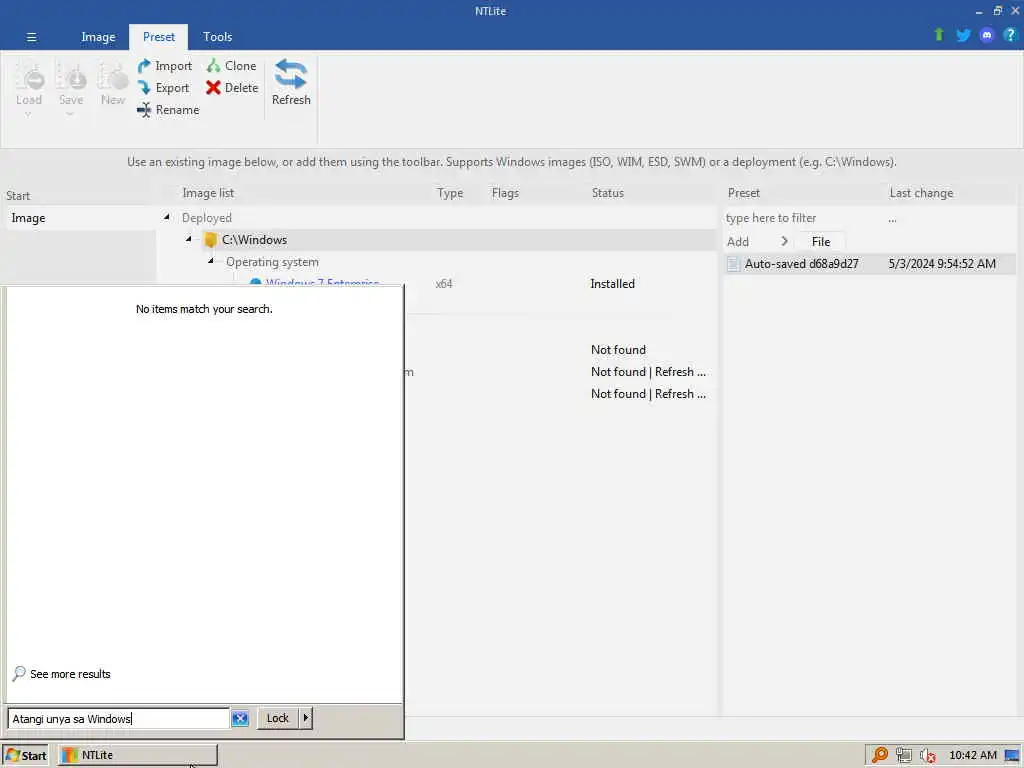Collapse the C:\Windows tree node

click(x=189, y=239)
